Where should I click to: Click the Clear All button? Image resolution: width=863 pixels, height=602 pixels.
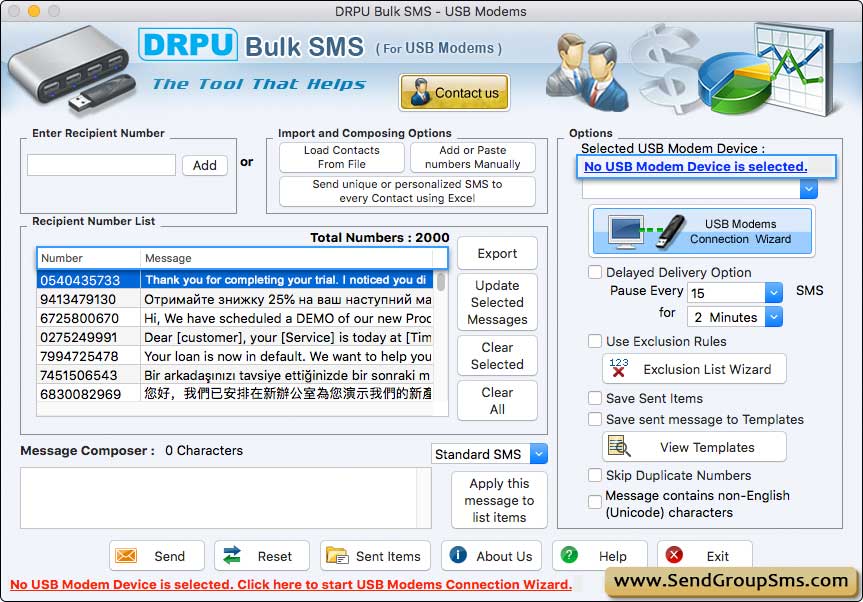click(497, 401)
